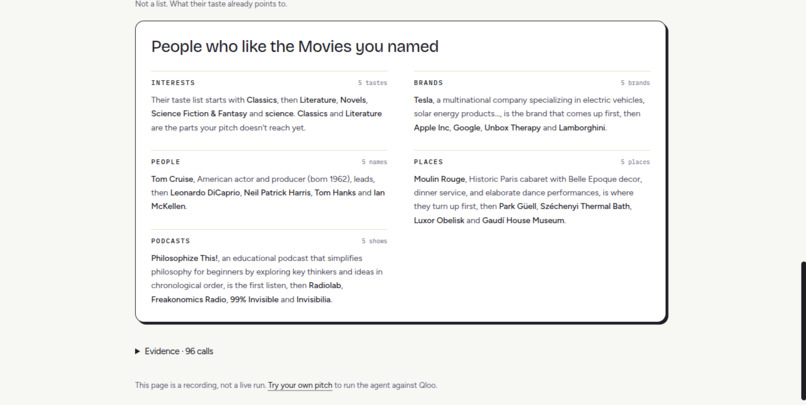Click the BRANDS section label
The image size is (806, 405).
(x=428, y=83)
